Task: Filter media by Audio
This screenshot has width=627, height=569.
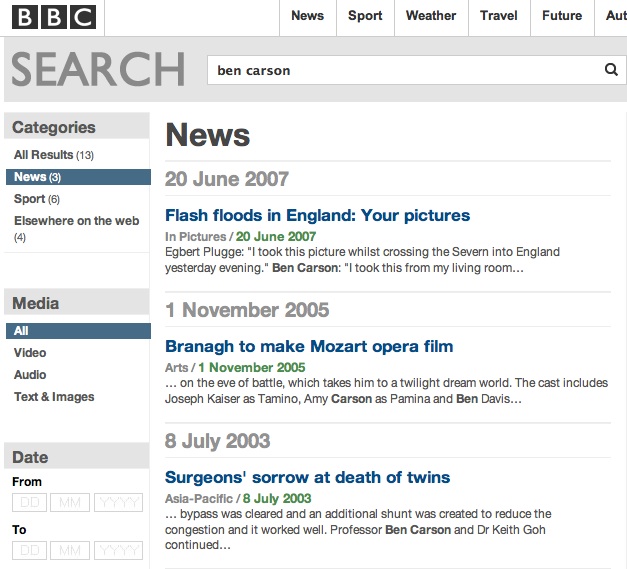Action: coord(30,375)
